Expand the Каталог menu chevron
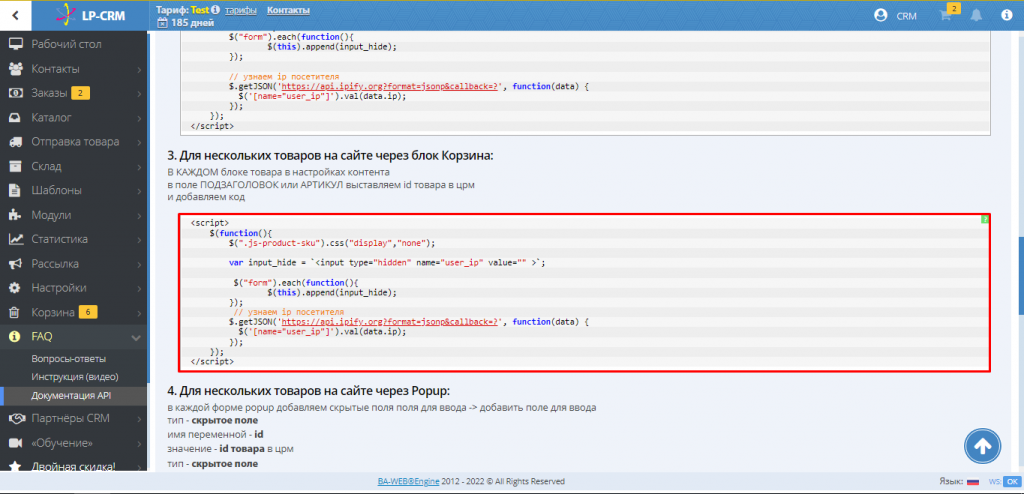This screenshot has width=1024, height=494. 140,118
